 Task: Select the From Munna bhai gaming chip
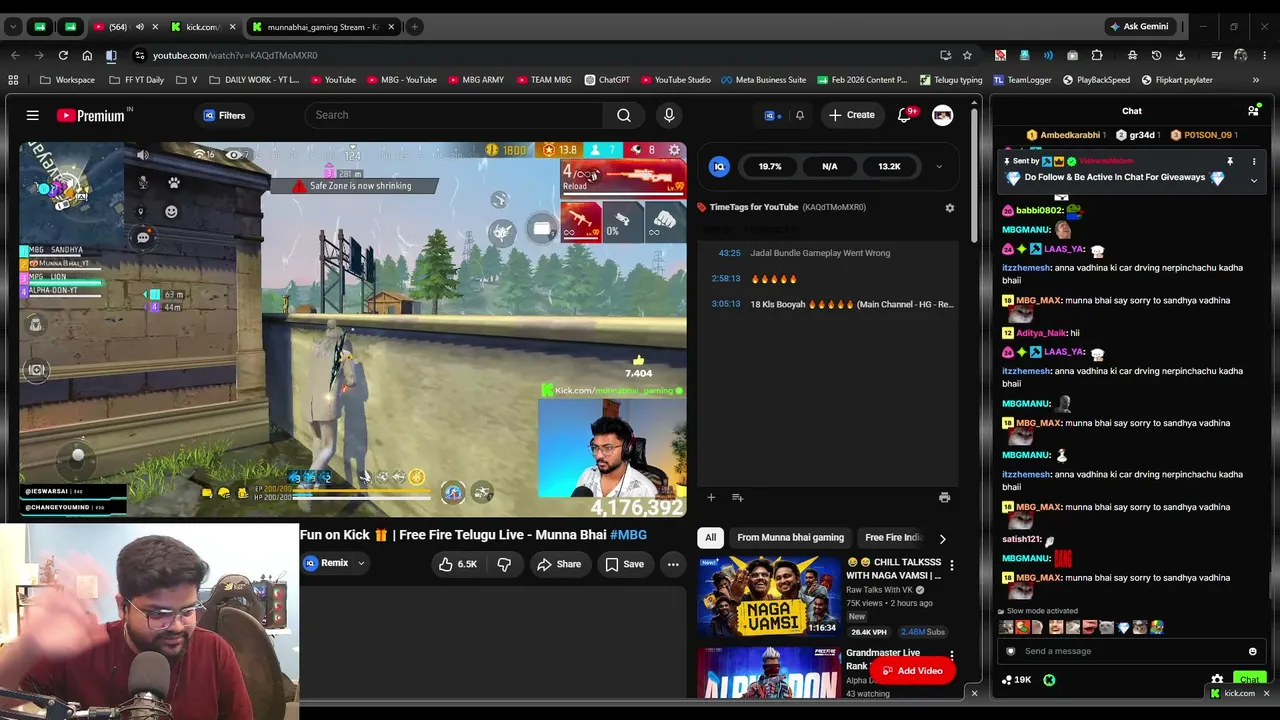coord(790,538)
